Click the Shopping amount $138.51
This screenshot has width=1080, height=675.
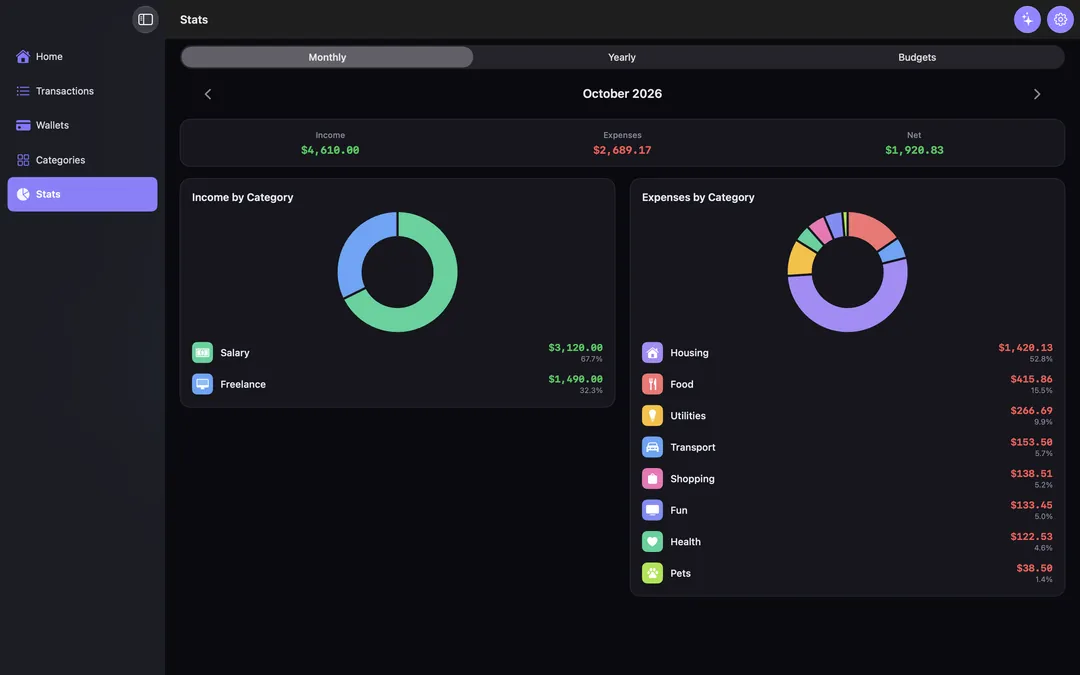[x=1031, y=474]
